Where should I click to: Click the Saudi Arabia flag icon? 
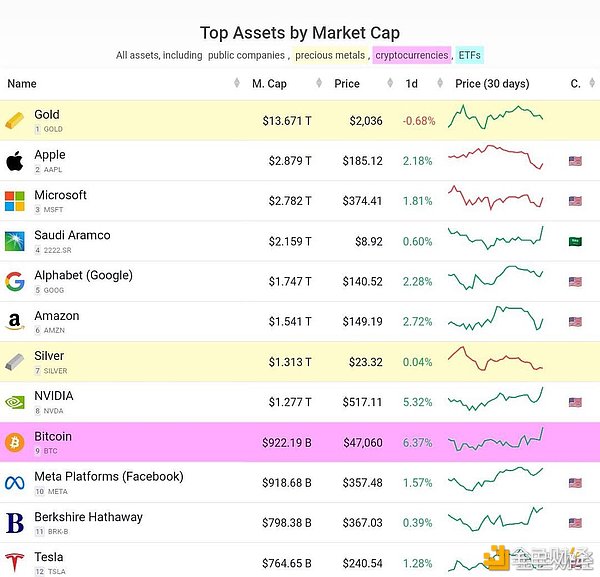pyautogui.click(x=575, y=241)
